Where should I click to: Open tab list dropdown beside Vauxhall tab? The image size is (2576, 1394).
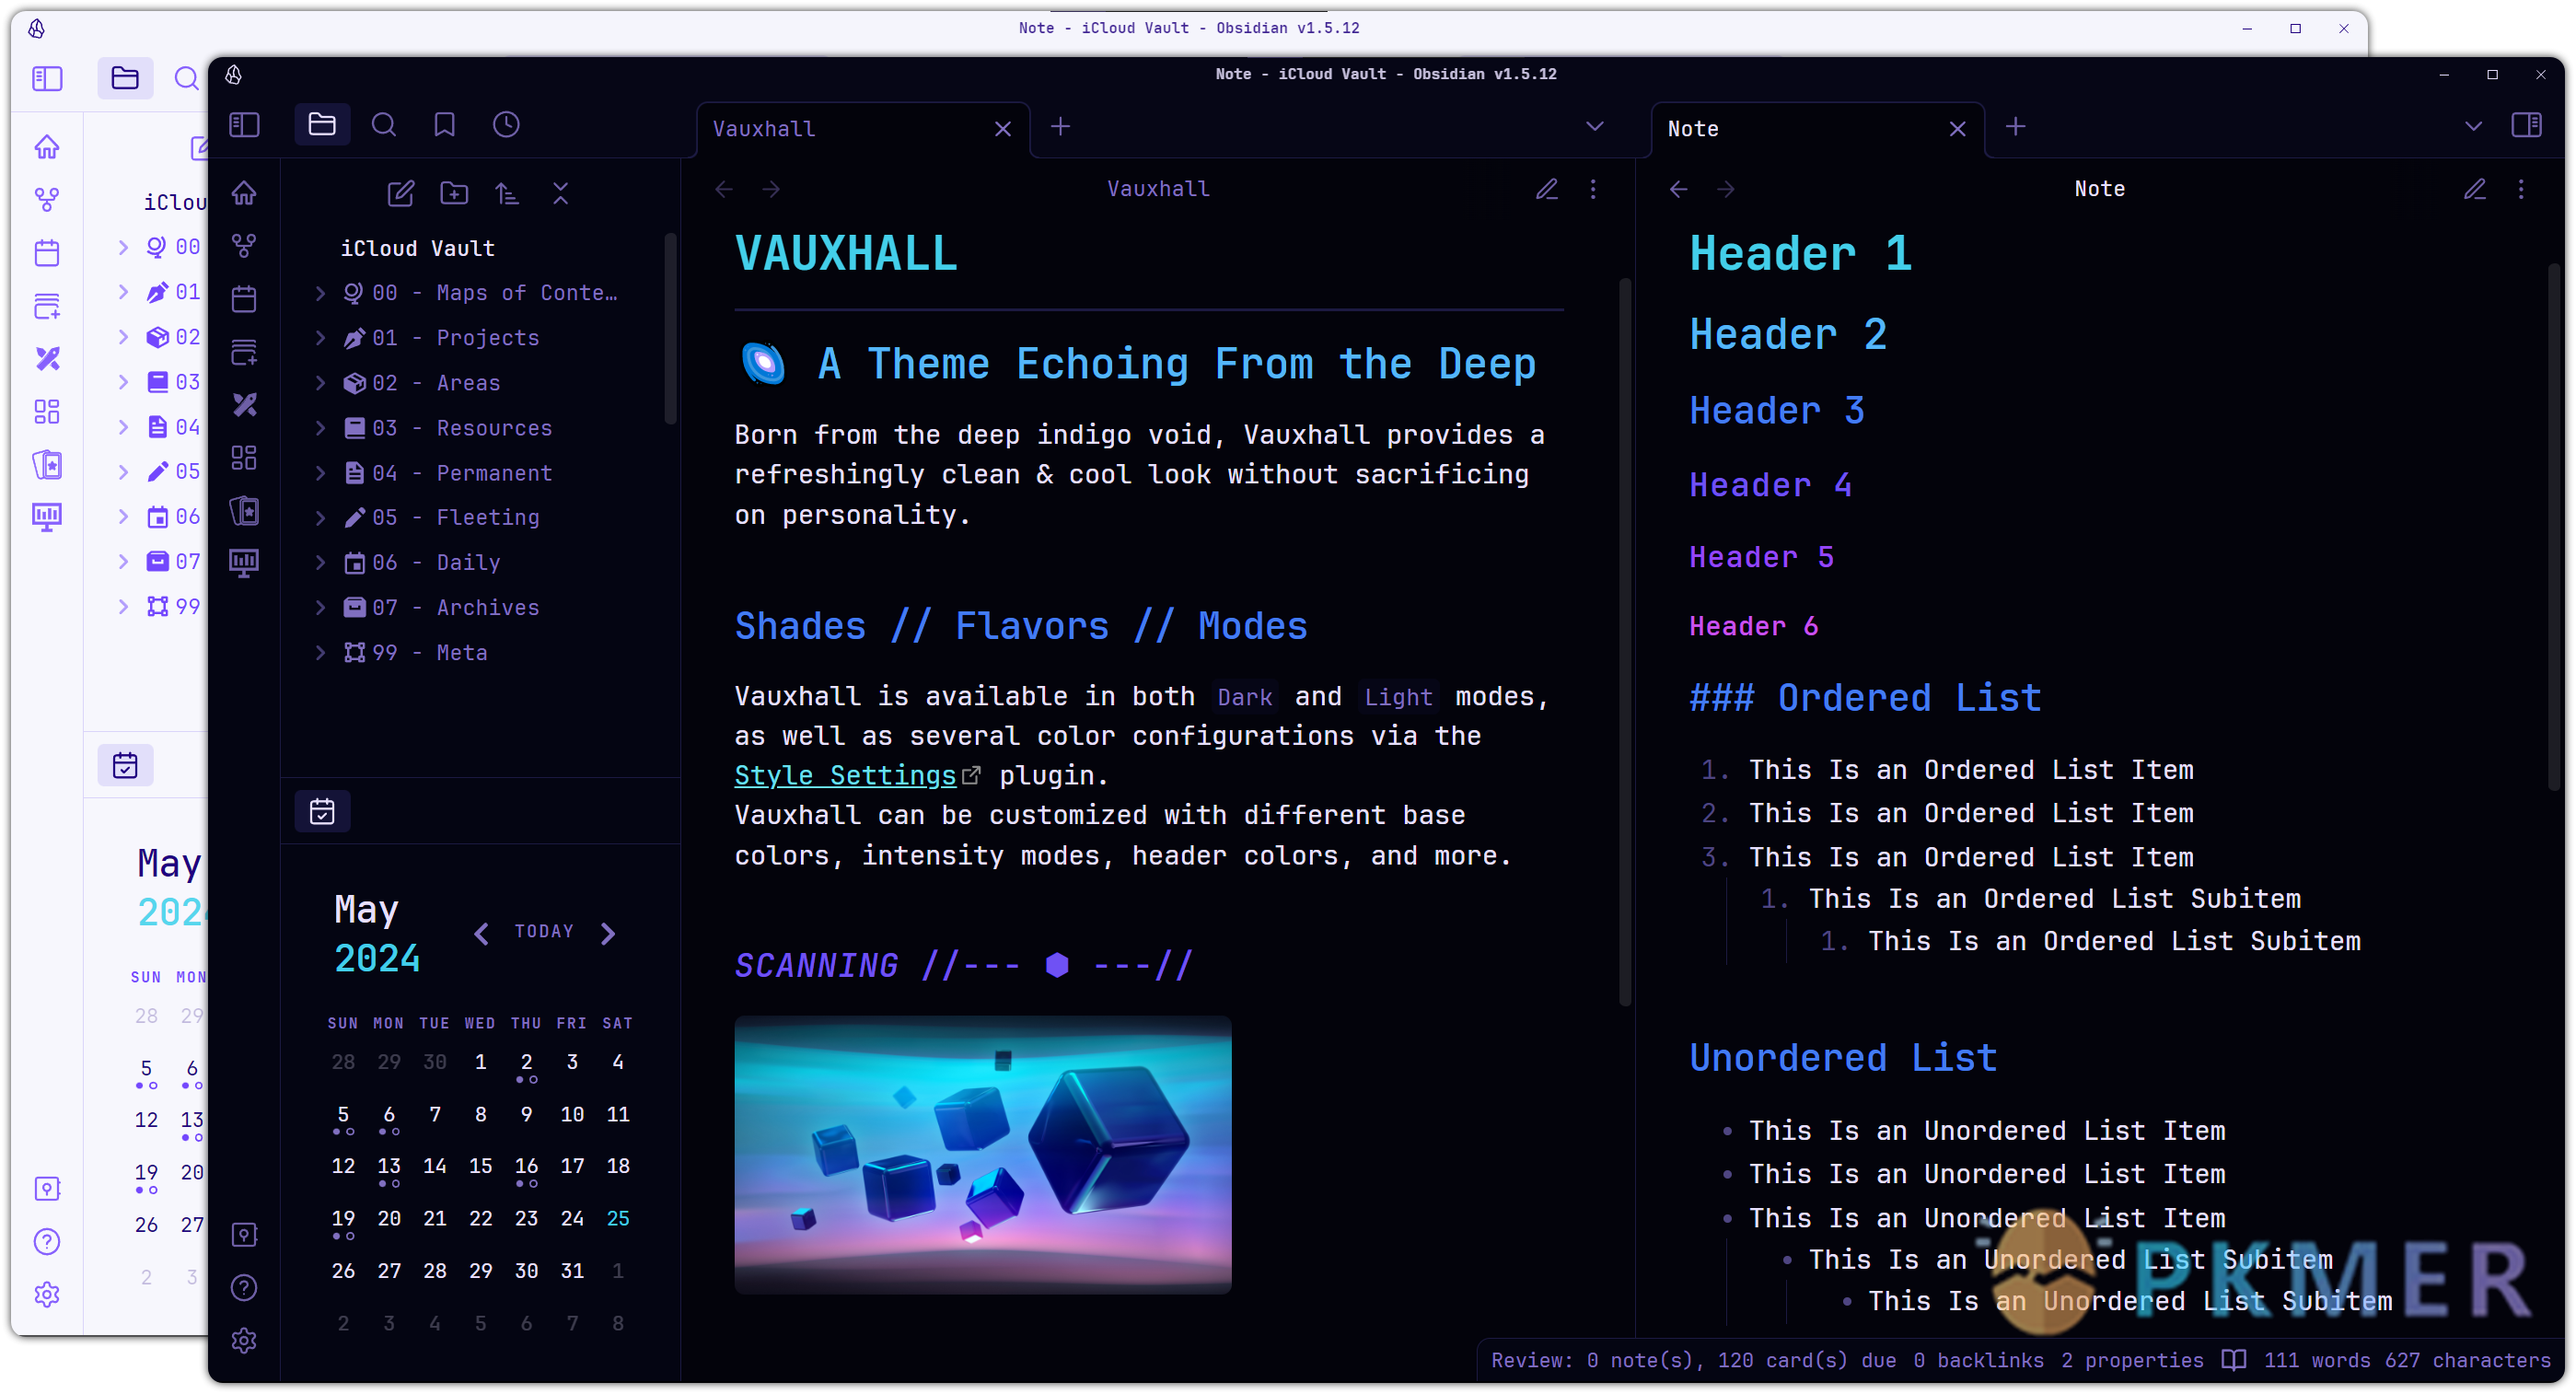pos(1594,126)
